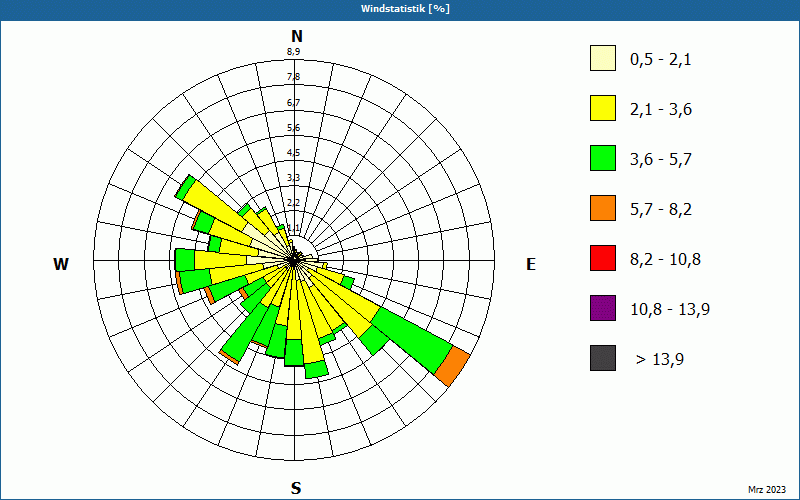
Task: Click the legend label "> 13,9"
Action: [660, 360]
